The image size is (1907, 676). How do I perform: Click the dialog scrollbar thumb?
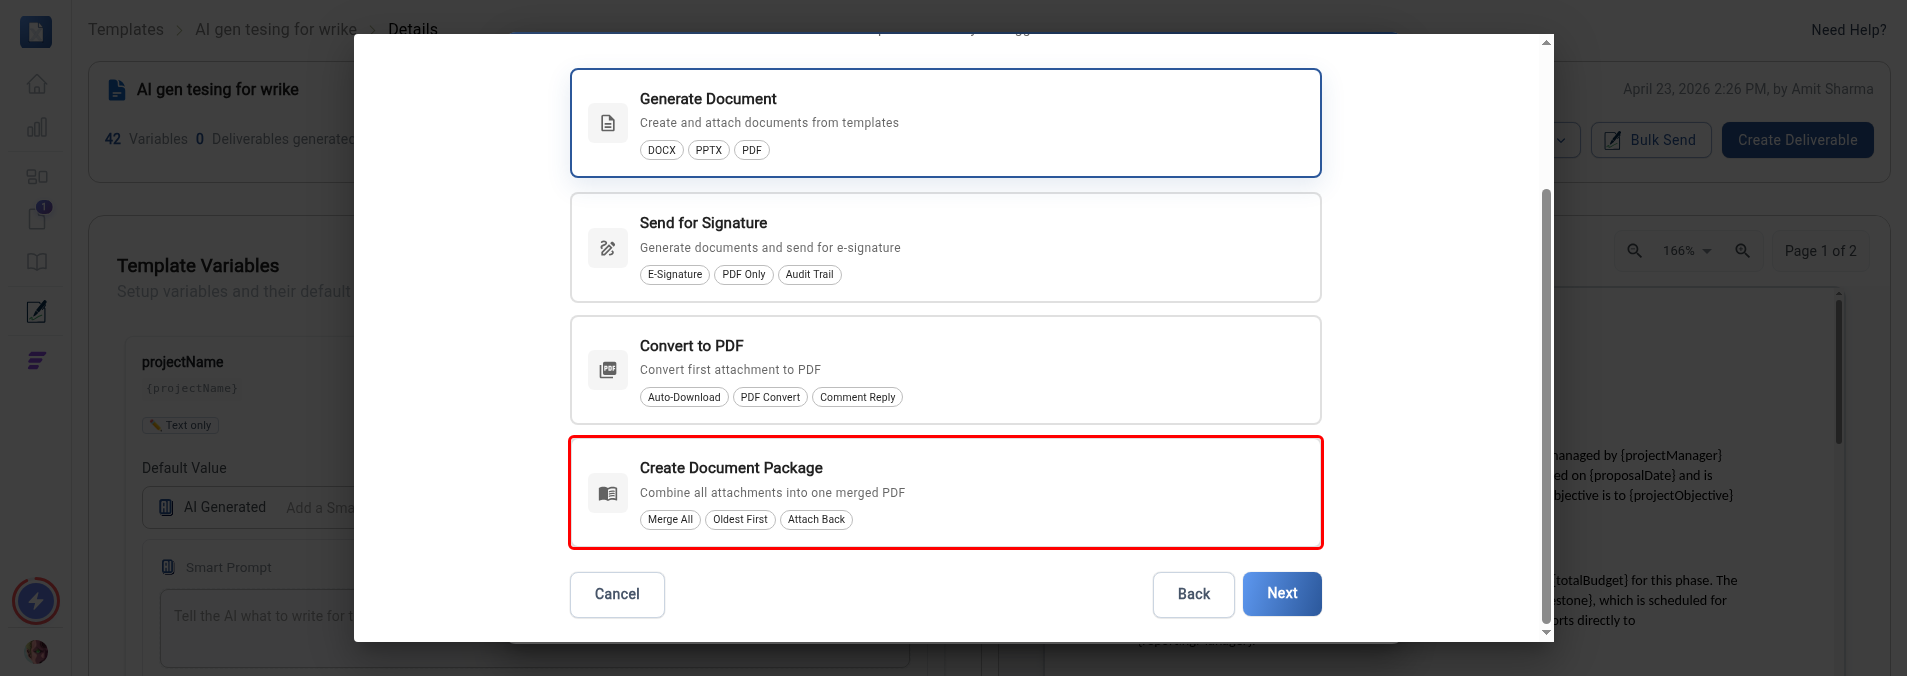coord(1546,406)
